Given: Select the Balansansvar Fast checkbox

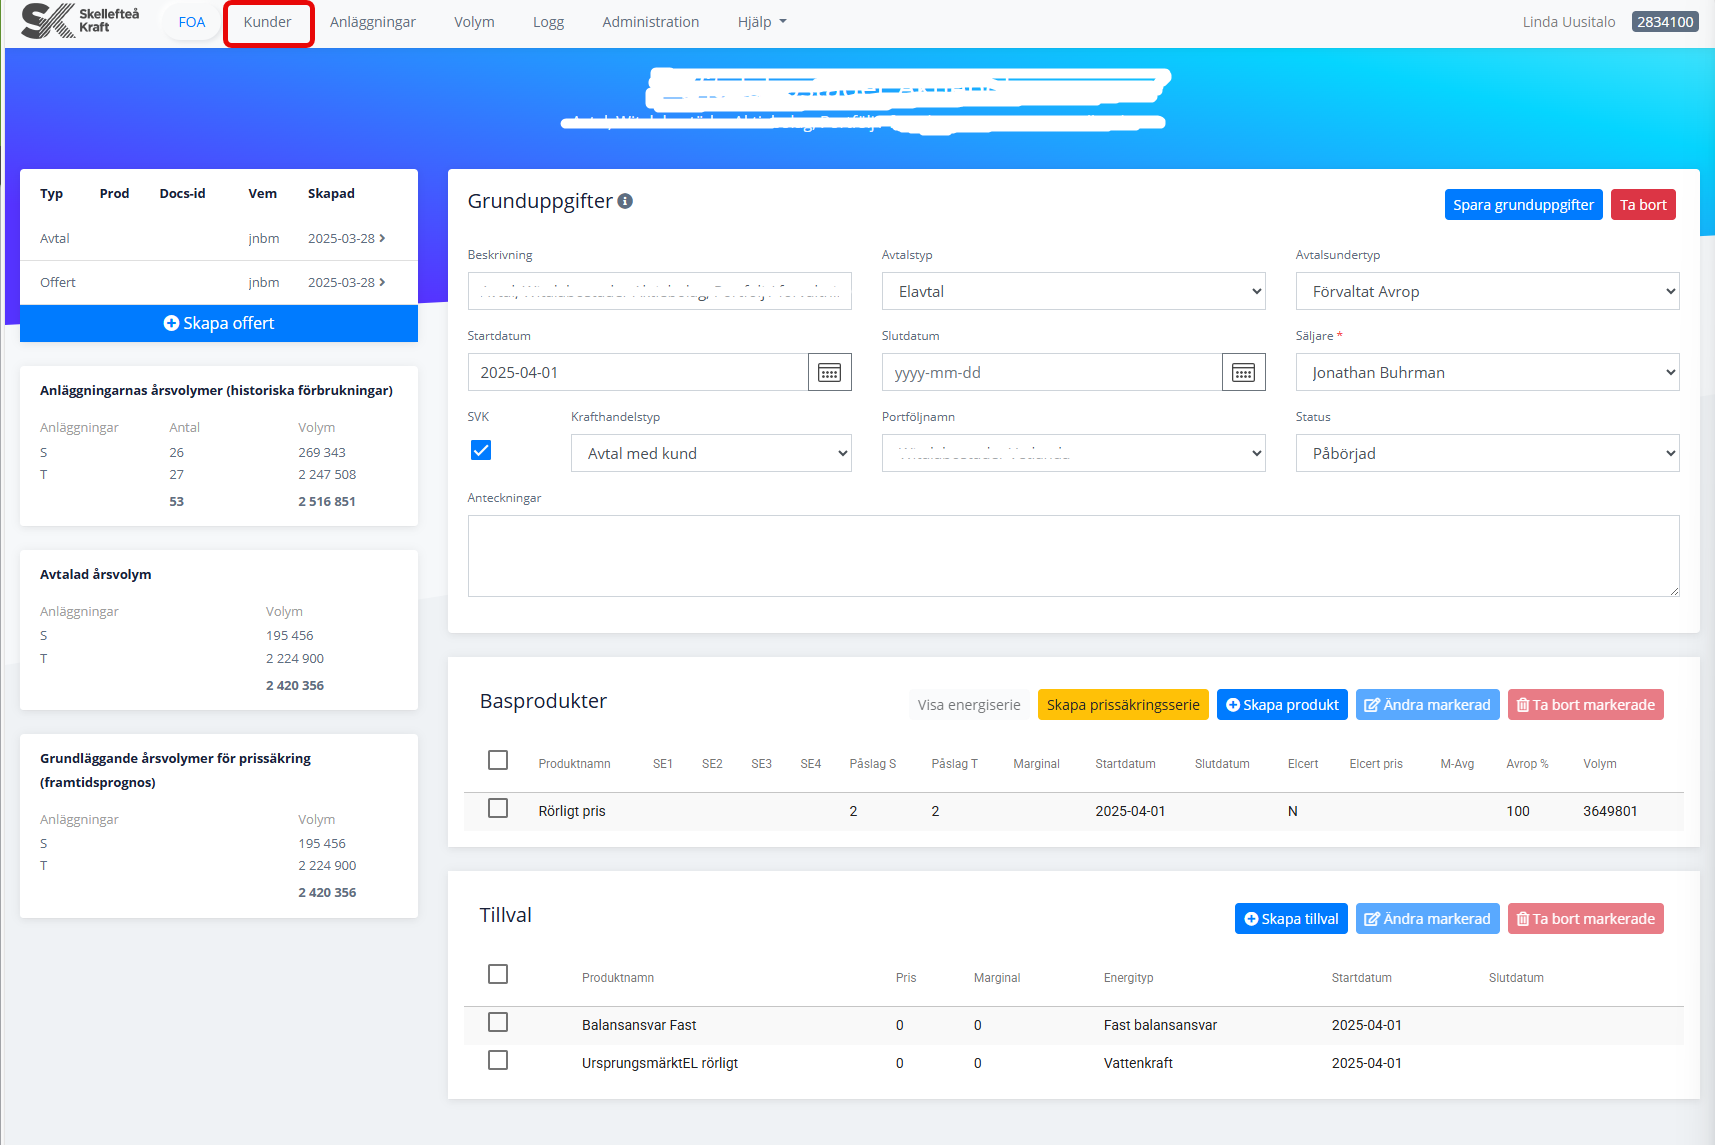Looking at the screenshot, I should click(498, 1022).
